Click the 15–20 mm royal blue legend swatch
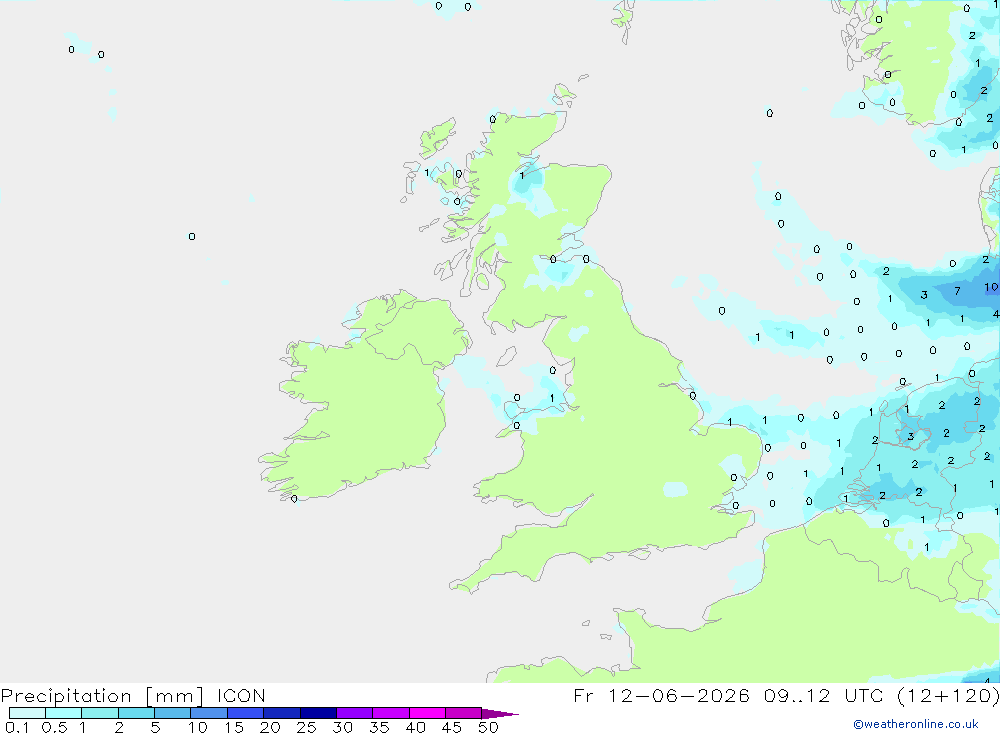 click(246, 713)
